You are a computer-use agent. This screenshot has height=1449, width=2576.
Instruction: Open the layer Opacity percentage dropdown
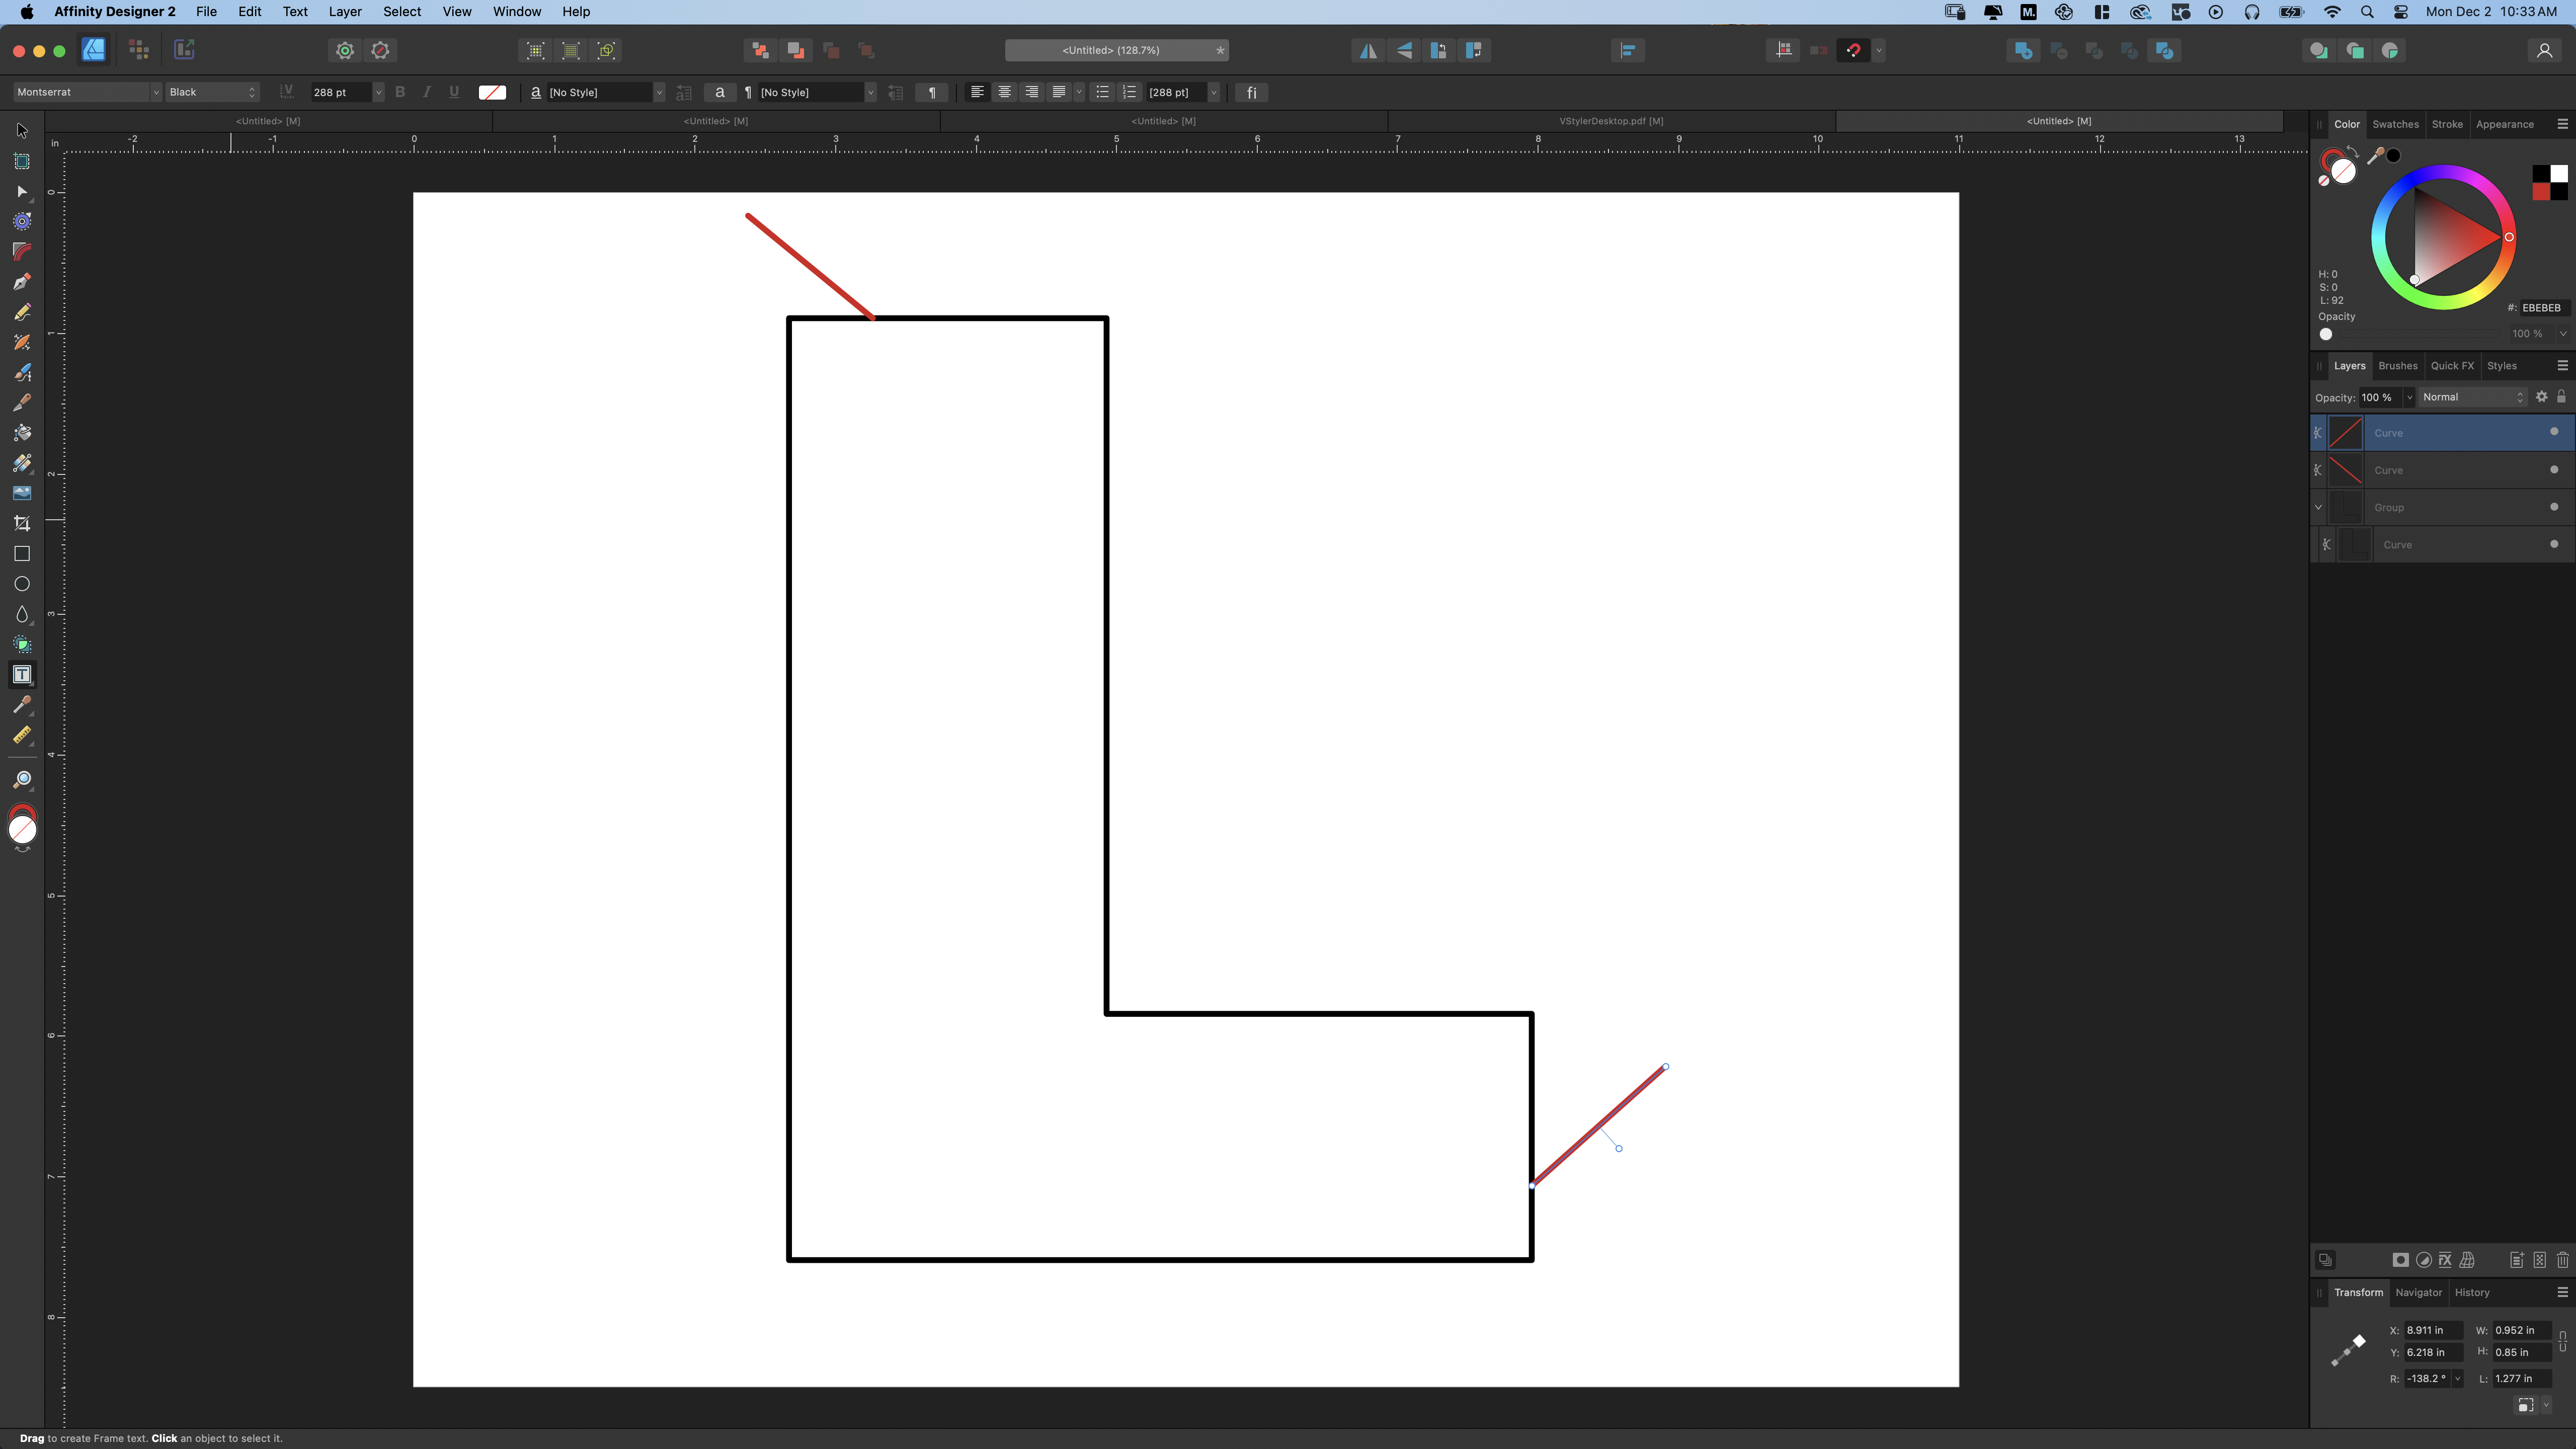pos(2409,397)
